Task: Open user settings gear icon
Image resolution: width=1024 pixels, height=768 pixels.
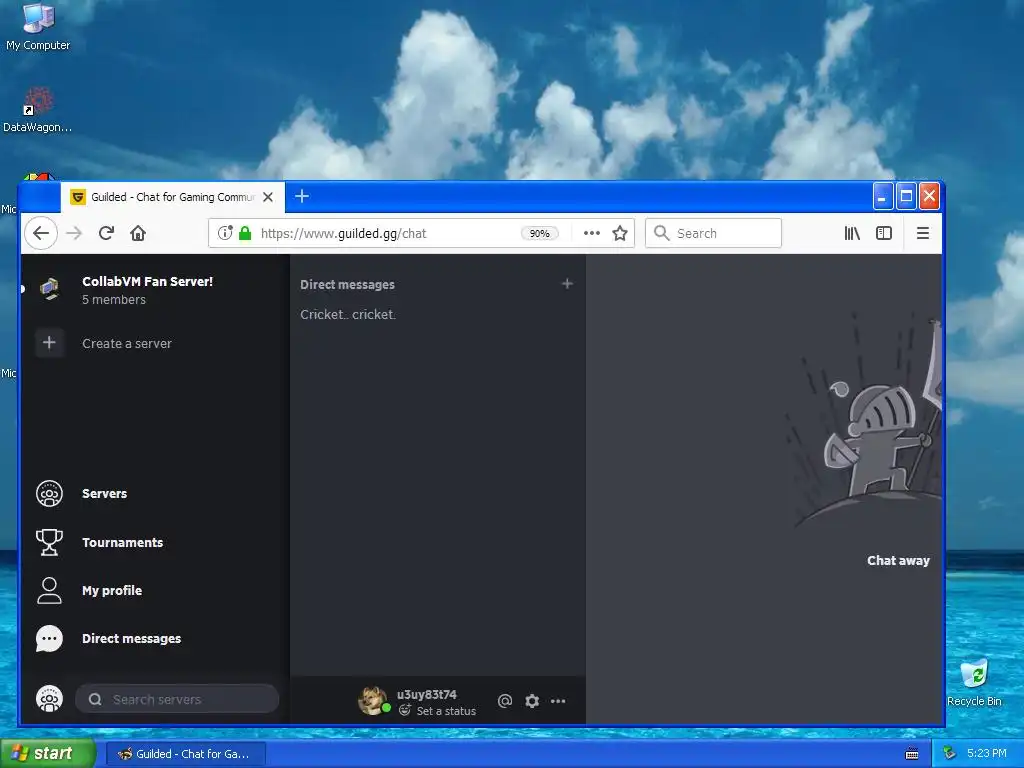Action: click(532, 701)
